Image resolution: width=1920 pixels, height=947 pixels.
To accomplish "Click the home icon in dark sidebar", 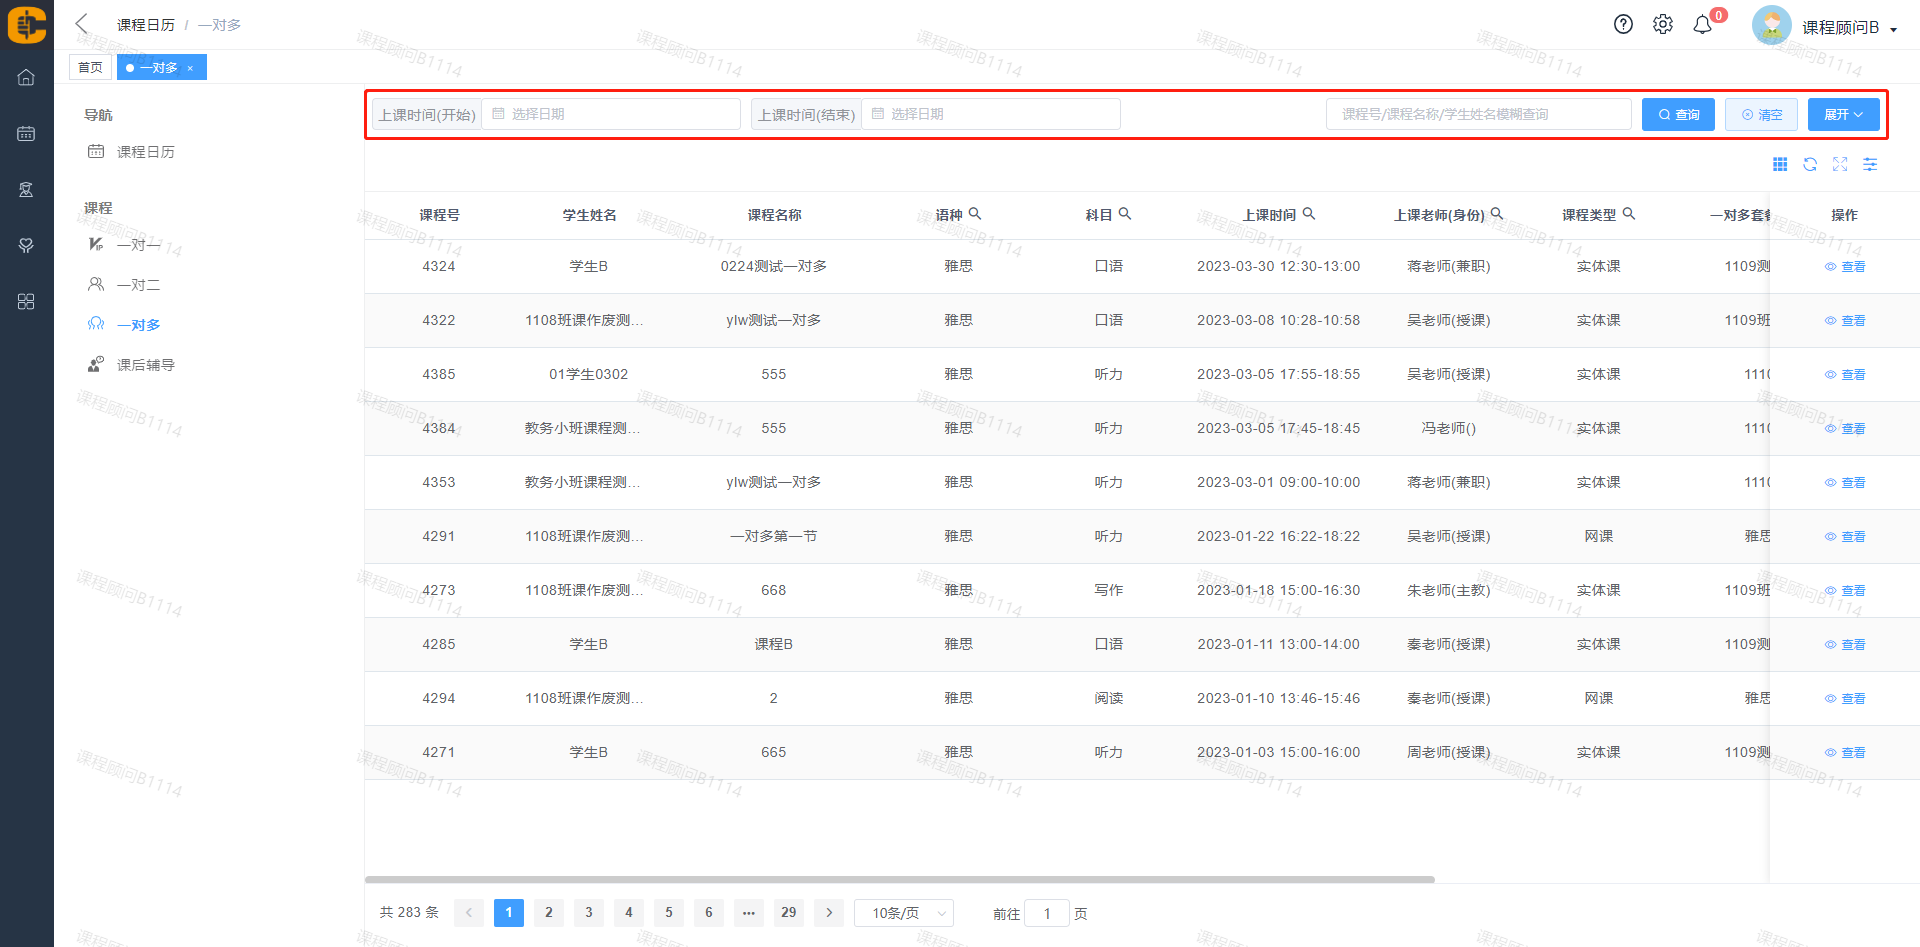I will [x=26, y=78].
